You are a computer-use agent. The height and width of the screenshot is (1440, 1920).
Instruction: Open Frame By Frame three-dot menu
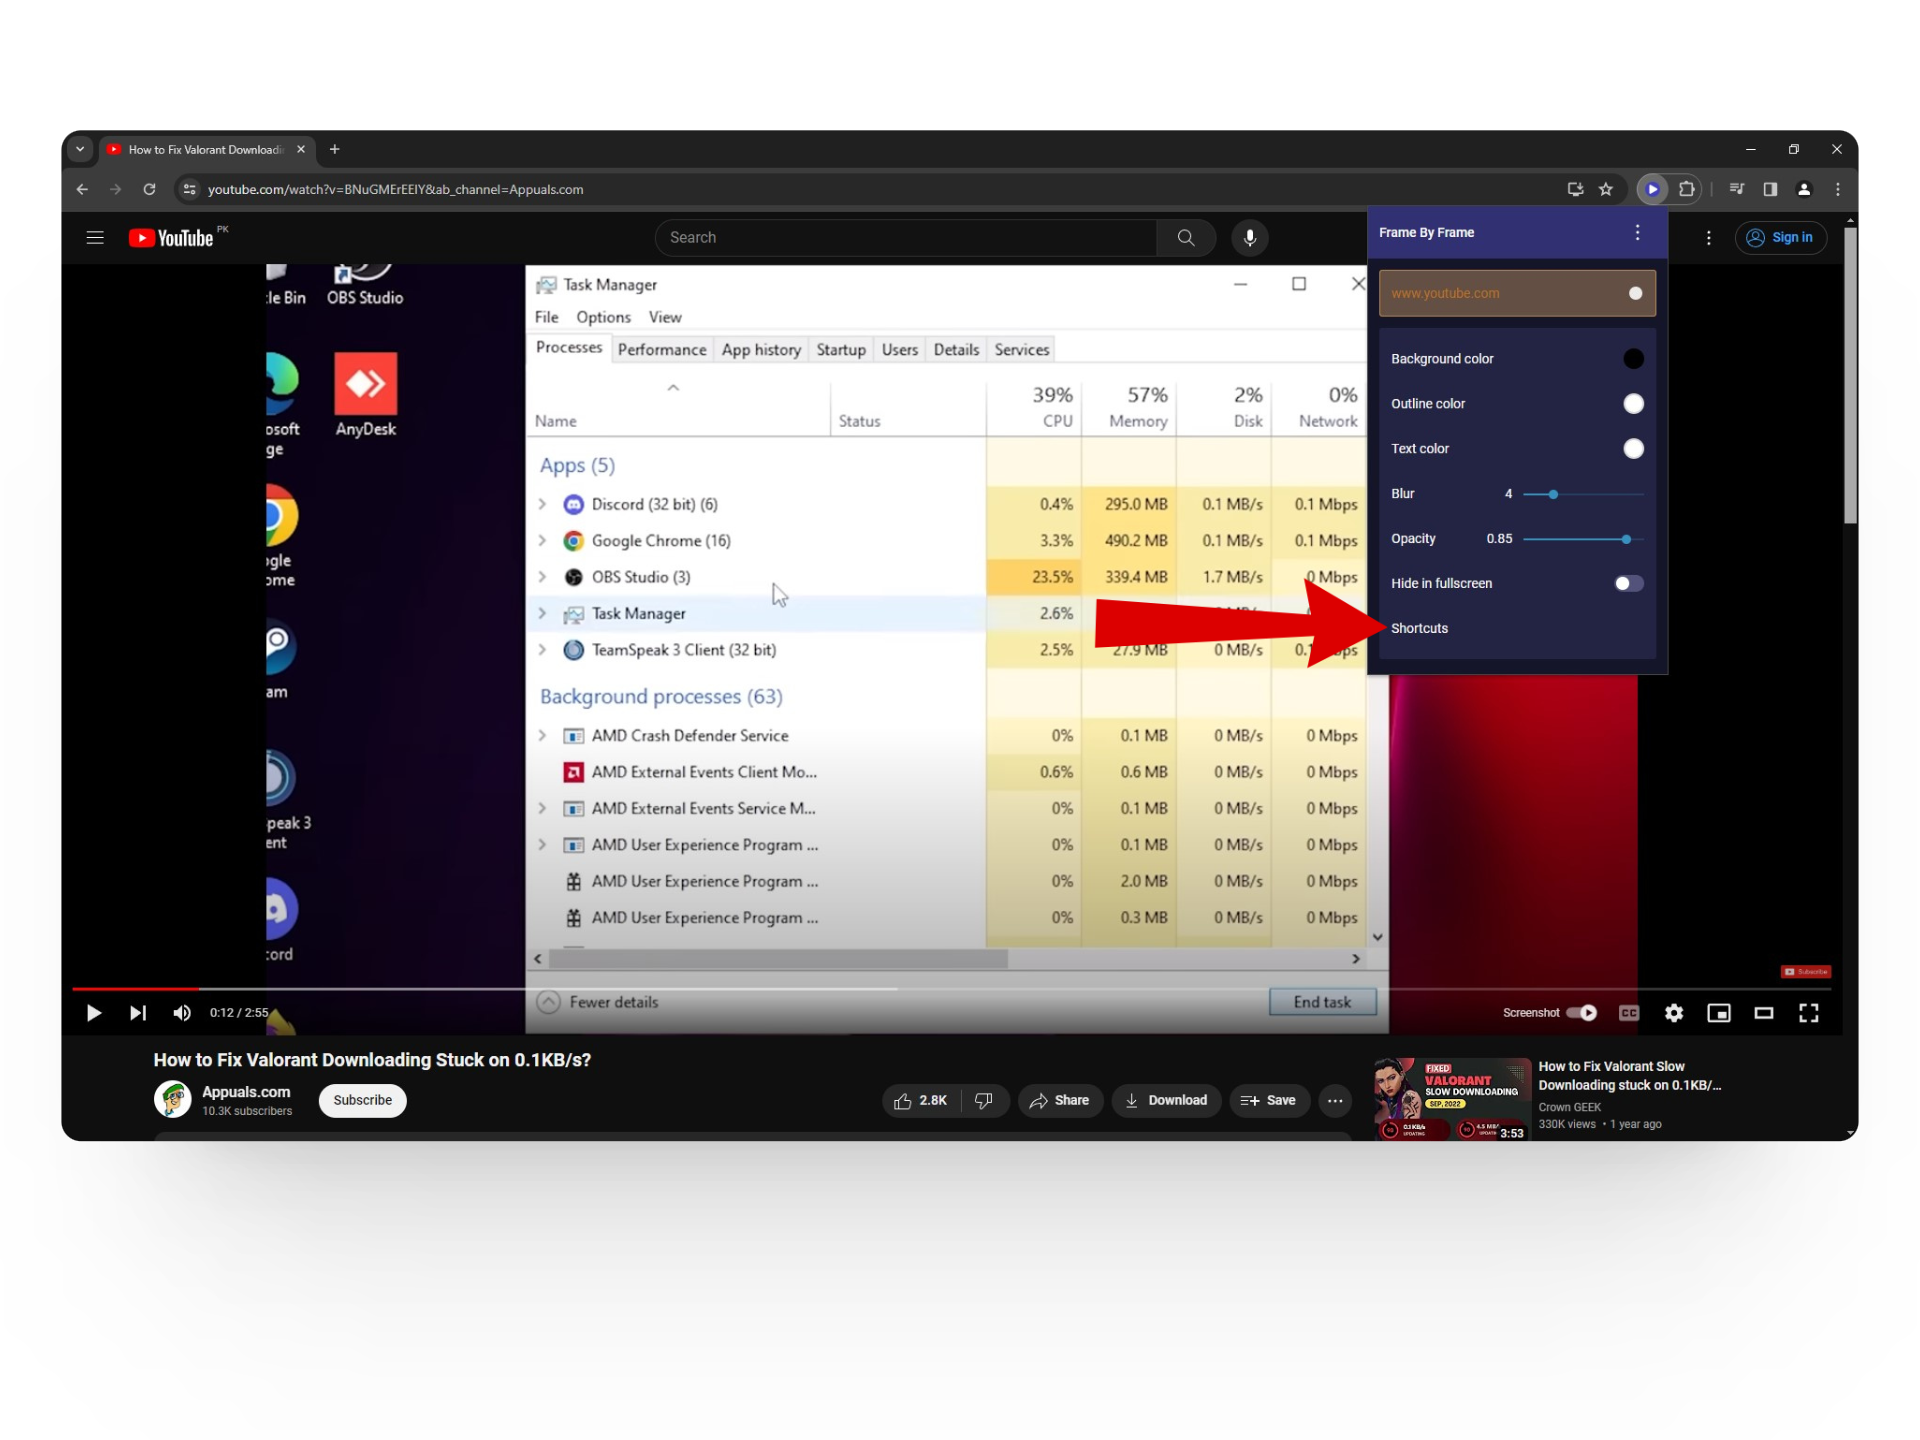pyautogui.click(x=1637, y=232)
